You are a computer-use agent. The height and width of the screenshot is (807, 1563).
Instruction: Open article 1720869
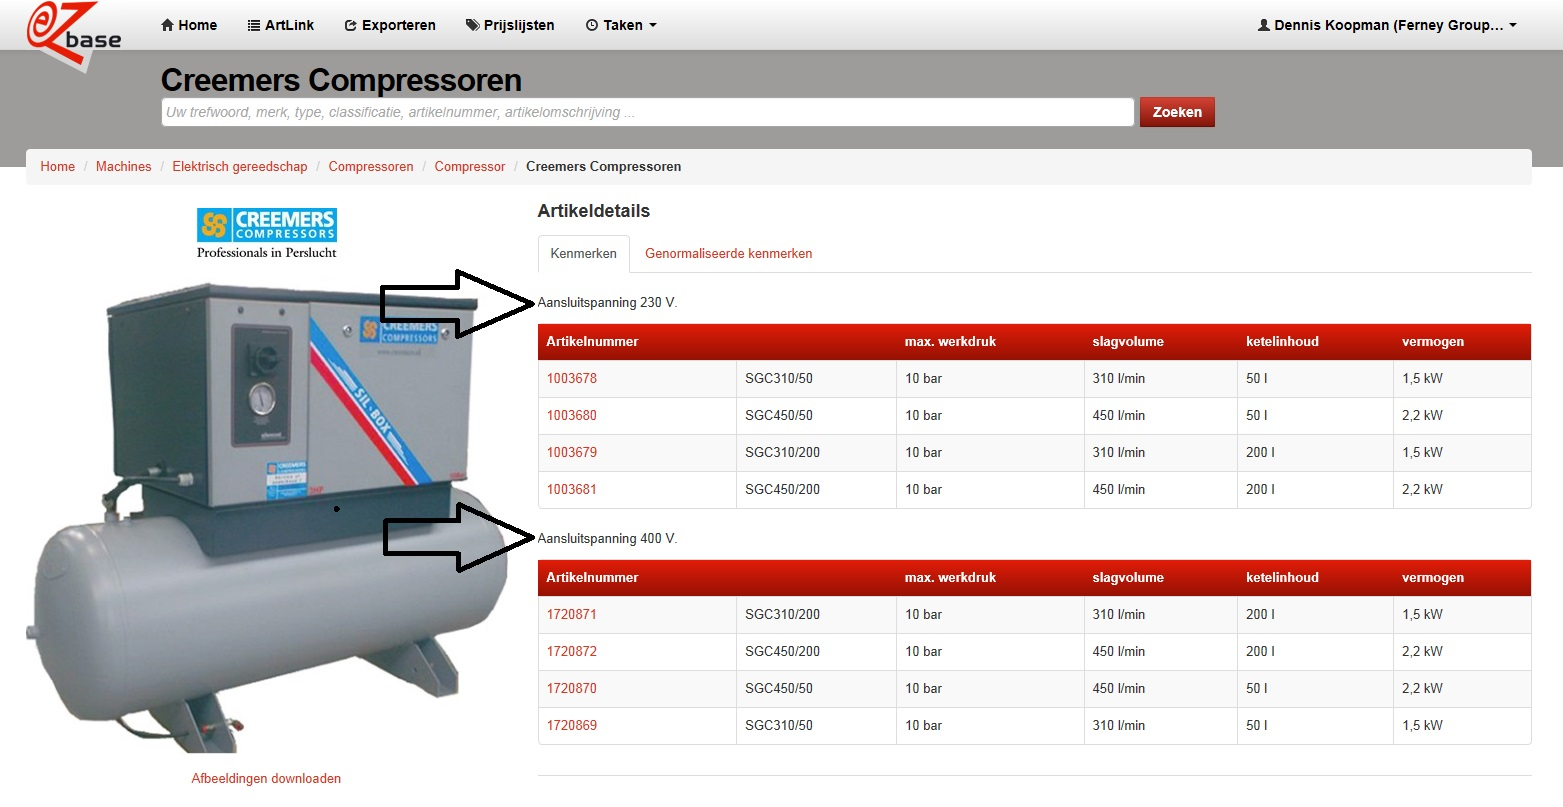tap(572, 725)
